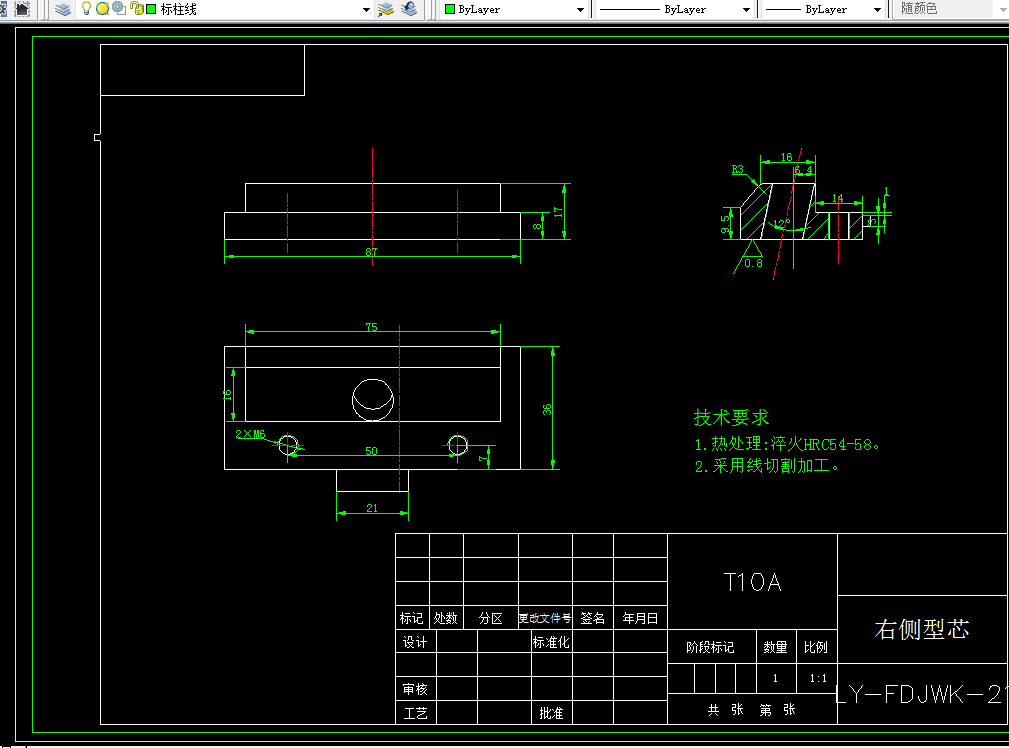Click the 年月日 title block cell
1009x748 pixels.
pos(640,618)
